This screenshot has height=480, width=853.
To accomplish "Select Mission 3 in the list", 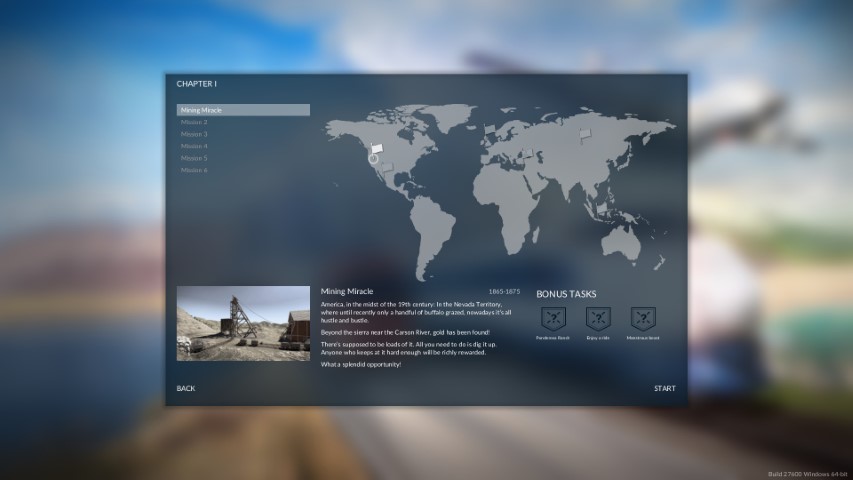I will pos(243,134).
